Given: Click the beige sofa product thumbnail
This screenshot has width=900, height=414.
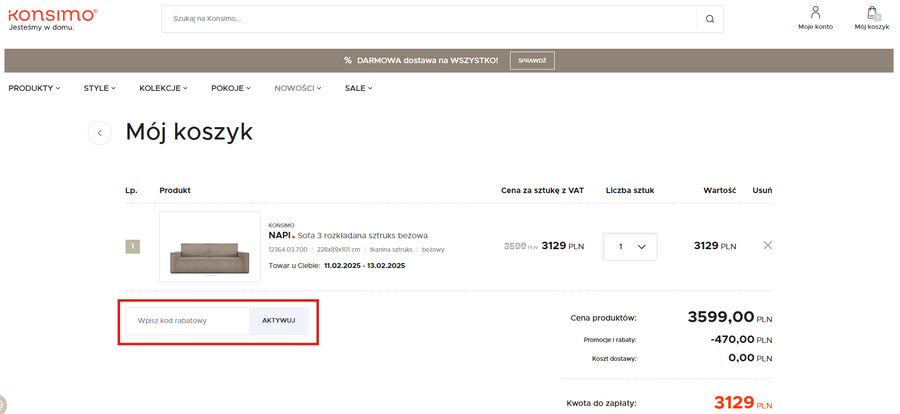Looking at the screenshot, I should click(x=209, y=247).
